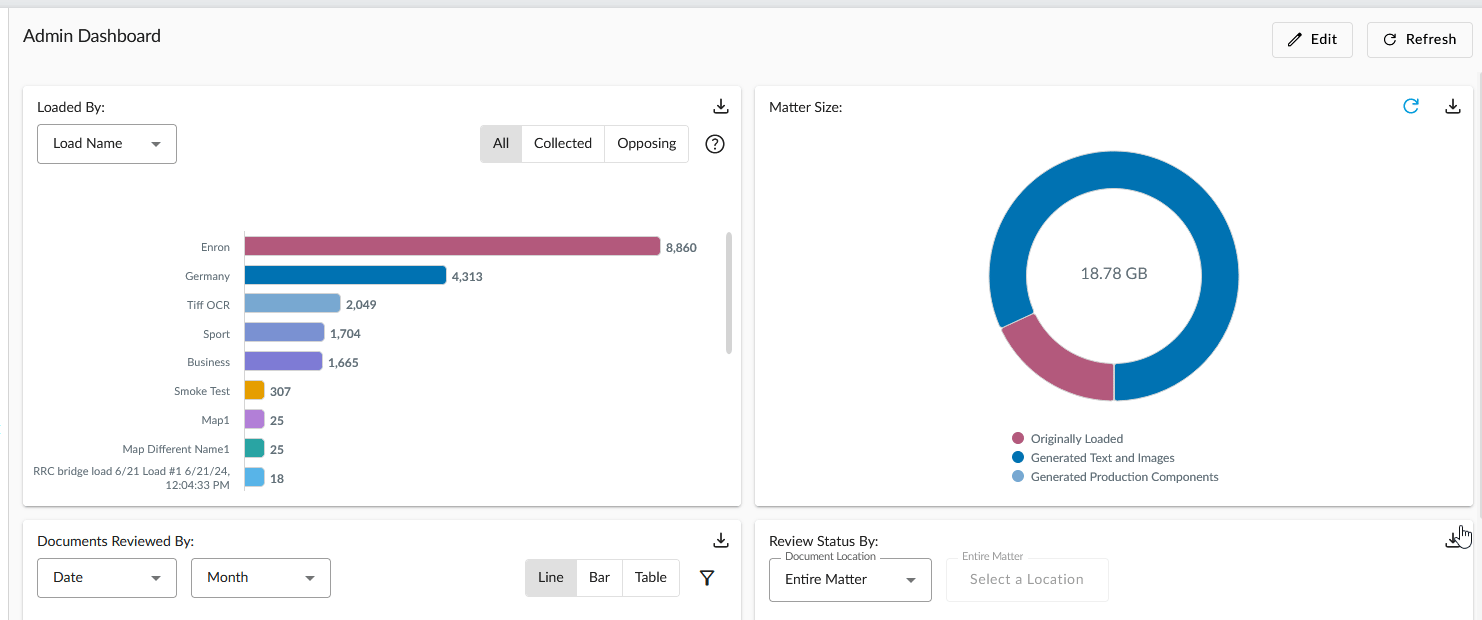The width and height of the screenshot is (1482, 620).
Task: Expand the Month interval dropdown
Action: [x=260, y=577]
